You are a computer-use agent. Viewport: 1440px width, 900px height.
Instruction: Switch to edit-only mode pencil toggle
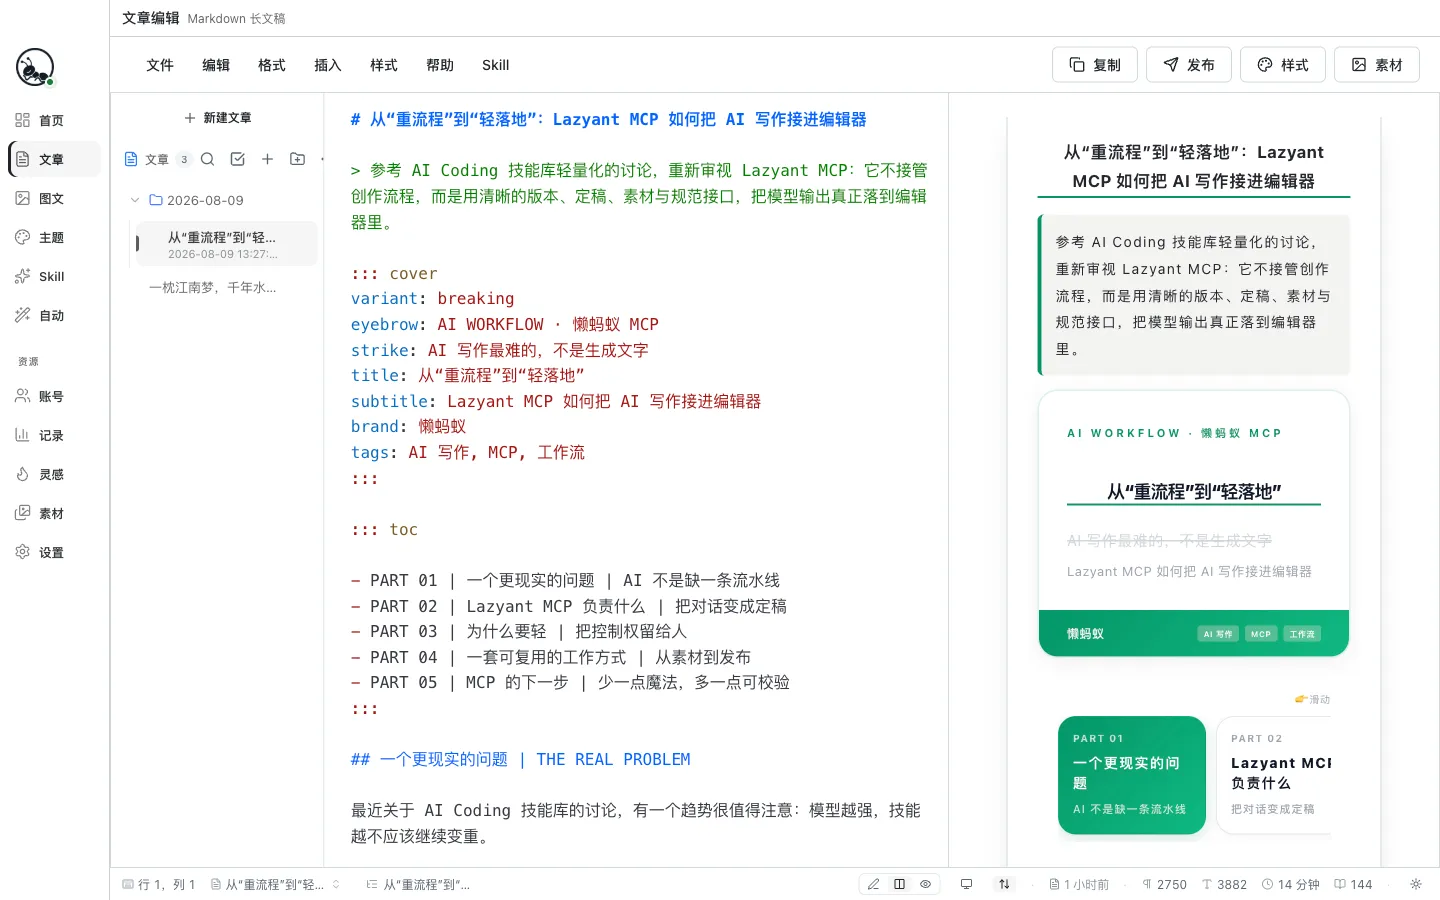tap(873, 884)
